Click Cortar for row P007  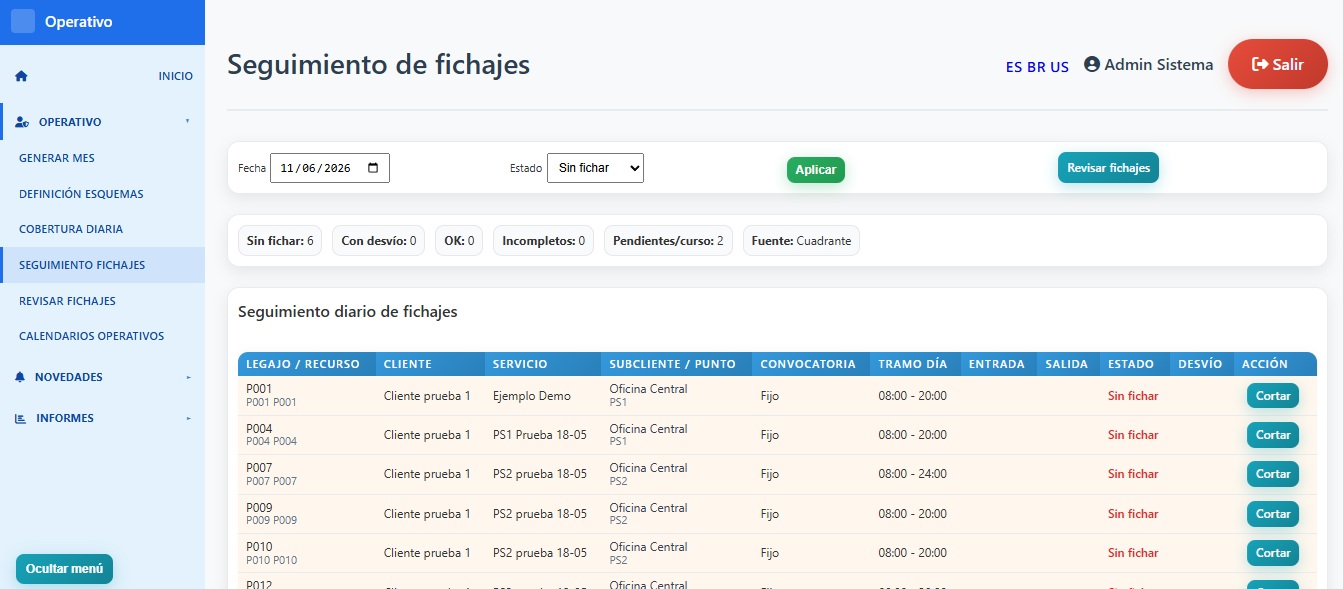pyautogui.click(x=1273, y=474)
